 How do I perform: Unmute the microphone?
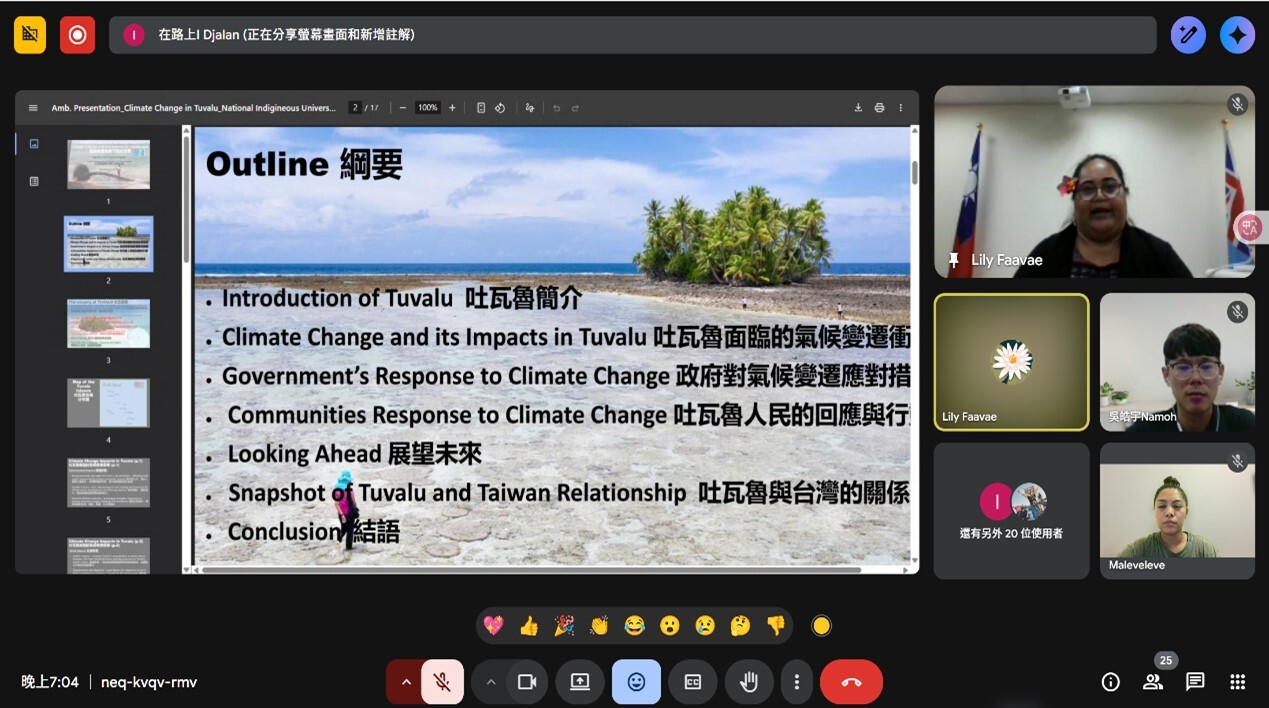[x=441, y=681]
